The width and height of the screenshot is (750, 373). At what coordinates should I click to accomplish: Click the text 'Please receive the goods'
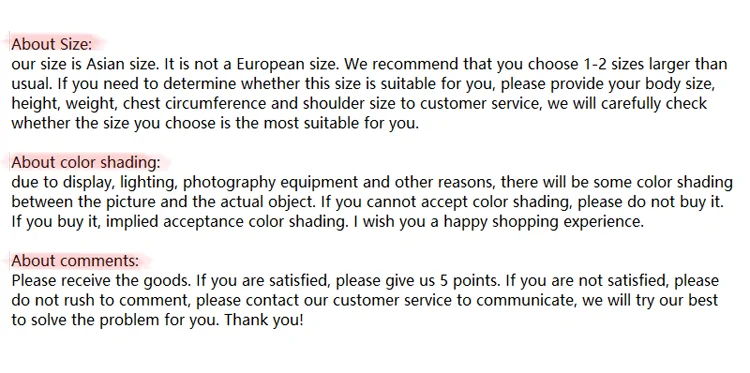[x=99, y=281]
